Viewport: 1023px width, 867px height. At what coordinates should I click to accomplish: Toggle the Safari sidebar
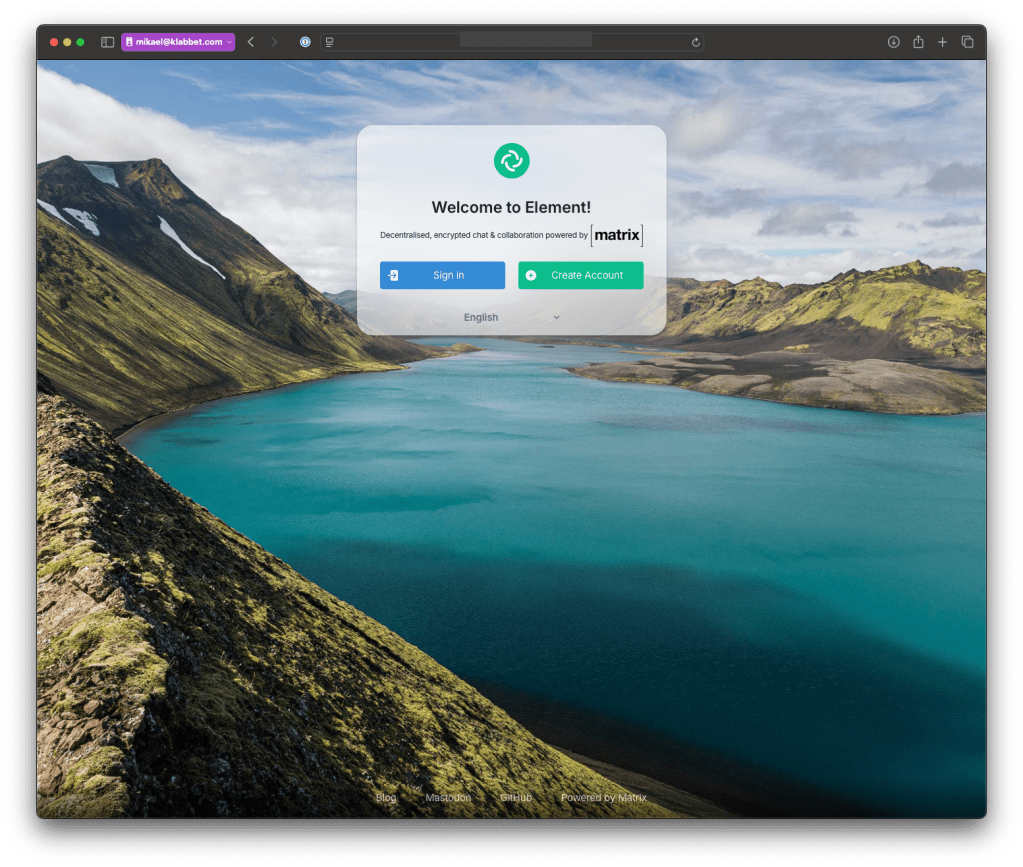pos(108,42)
